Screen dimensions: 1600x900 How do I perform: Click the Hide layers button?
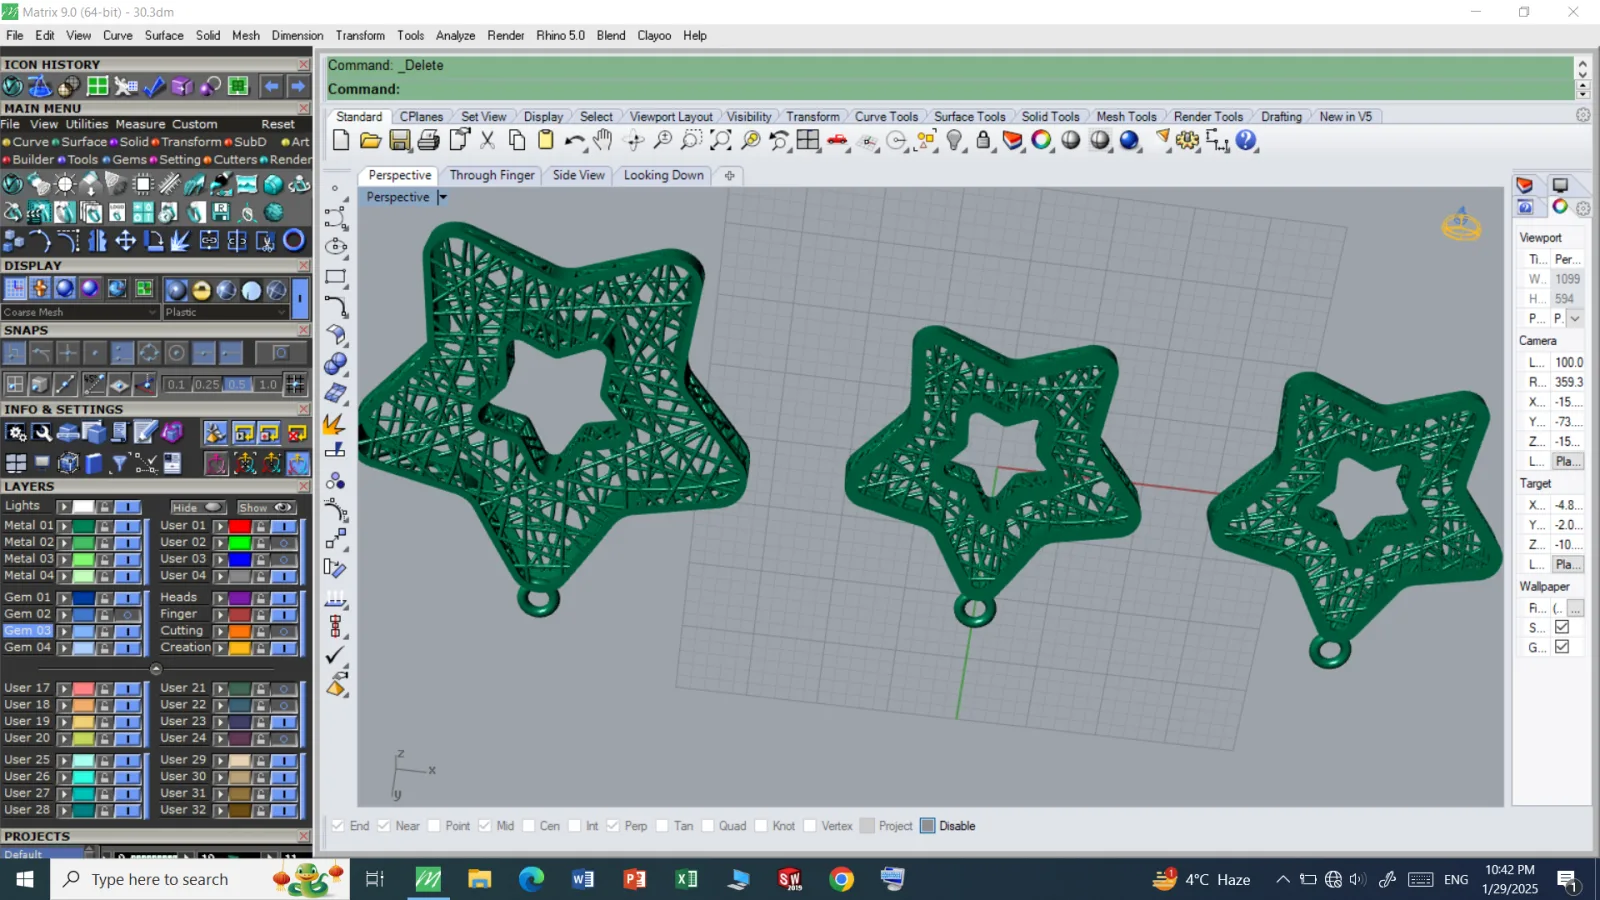click(196, 507)
